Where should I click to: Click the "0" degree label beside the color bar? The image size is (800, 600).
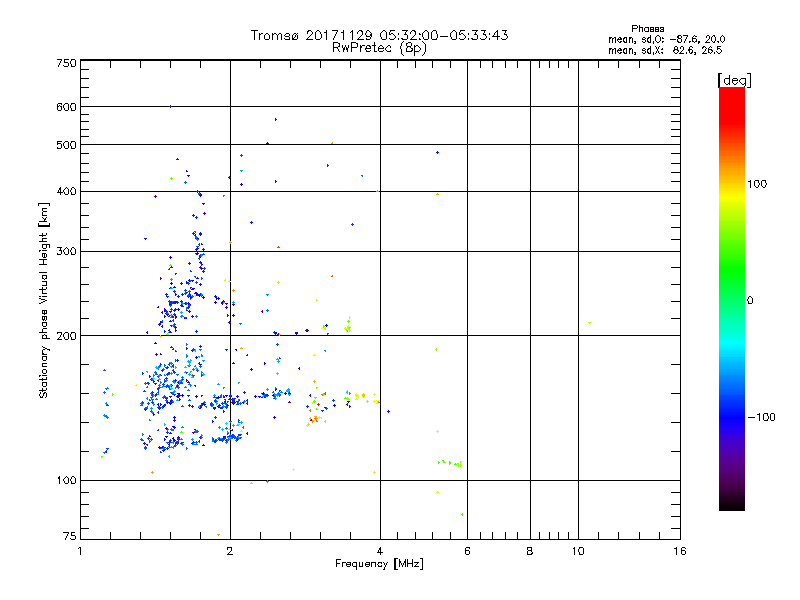[750, 300]
